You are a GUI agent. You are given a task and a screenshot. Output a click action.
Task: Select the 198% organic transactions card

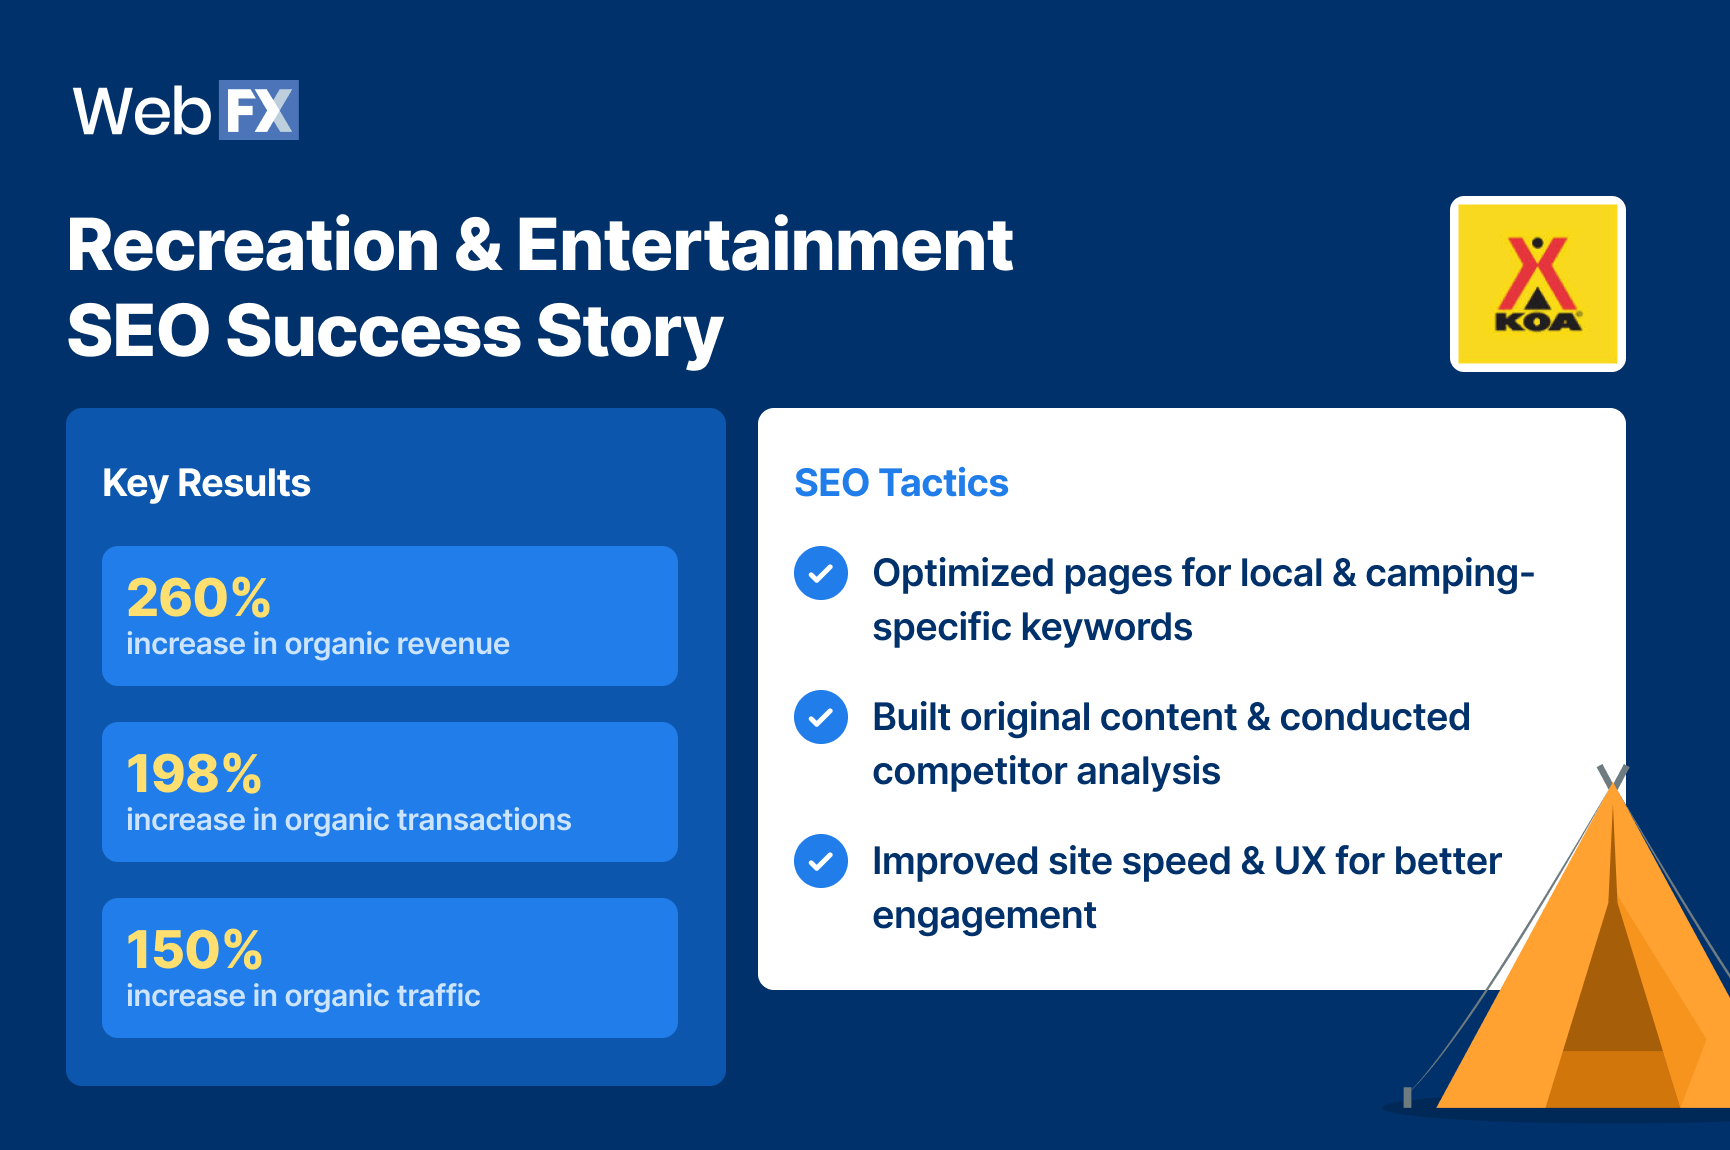(x=390, y=792)
